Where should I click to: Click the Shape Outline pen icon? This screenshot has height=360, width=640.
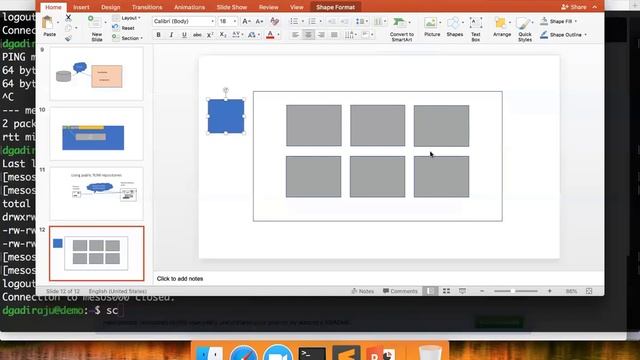[x=544, y=35]
